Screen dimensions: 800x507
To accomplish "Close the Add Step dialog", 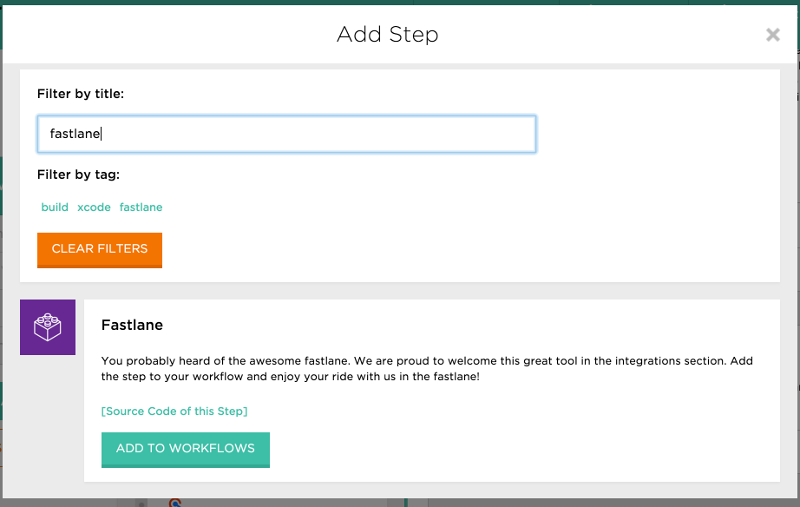I will [772, 35].
